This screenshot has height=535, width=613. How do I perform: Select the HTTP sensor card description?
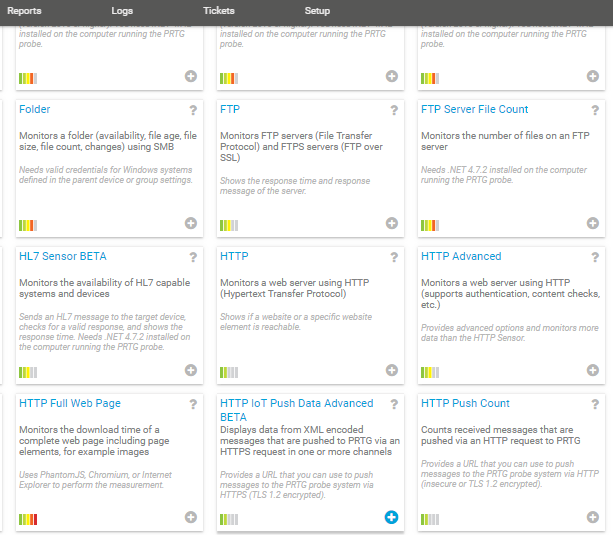point(296,289)
